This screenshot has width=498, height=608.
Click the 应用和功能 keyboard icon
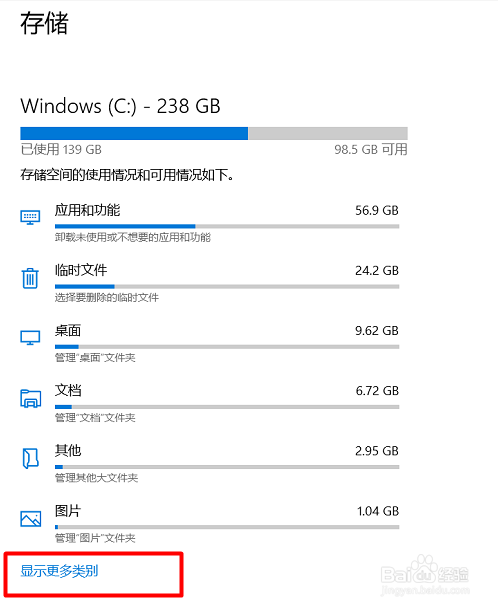[30, 217]
